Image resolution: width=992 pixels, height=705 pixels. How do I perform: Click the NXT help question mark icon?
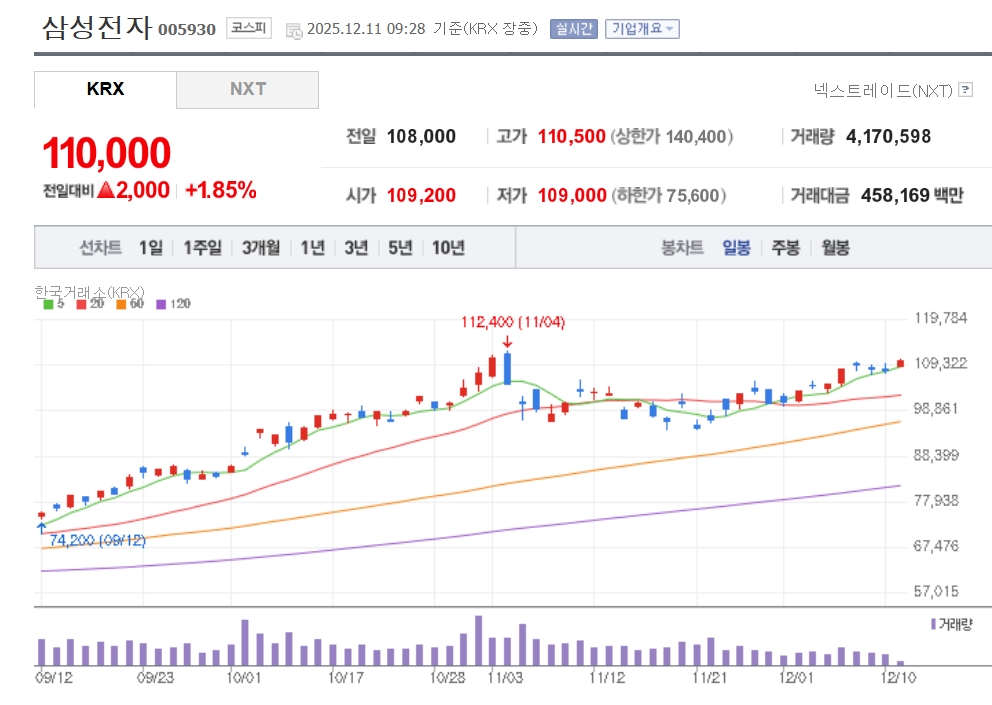pos(965,90)
